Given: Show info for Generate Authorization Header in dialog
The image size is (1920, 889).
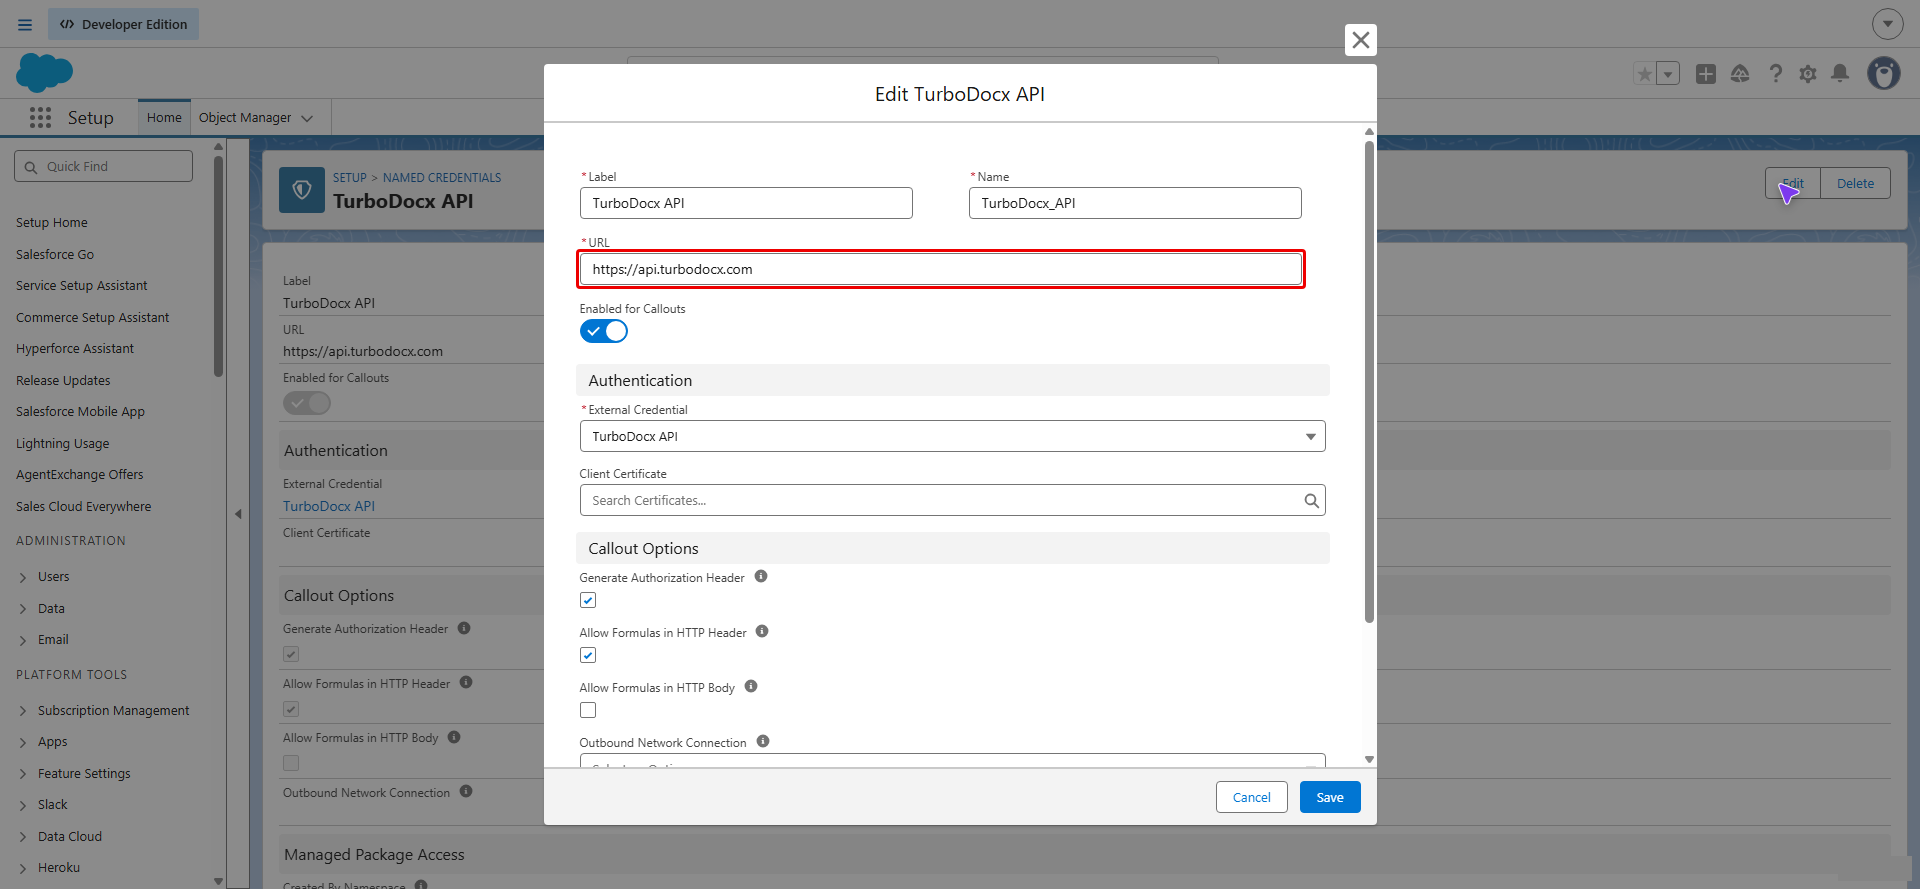Looking at the screenshot, I should tap(761, 577).
